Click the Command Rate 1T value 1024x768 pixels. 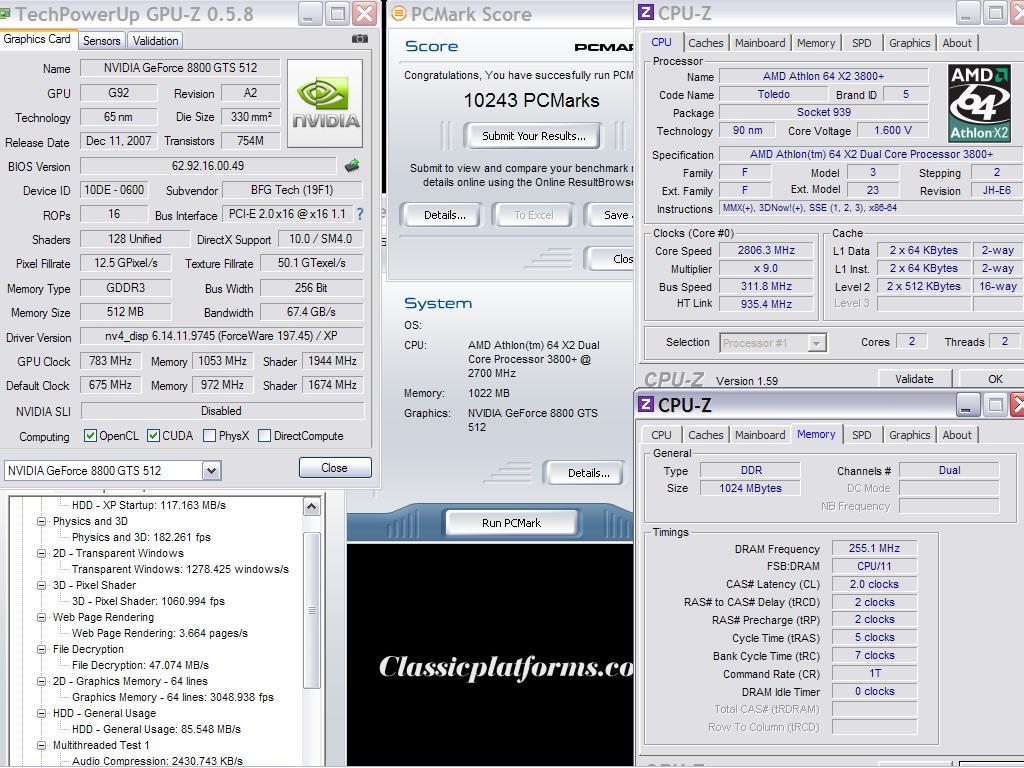874,673
